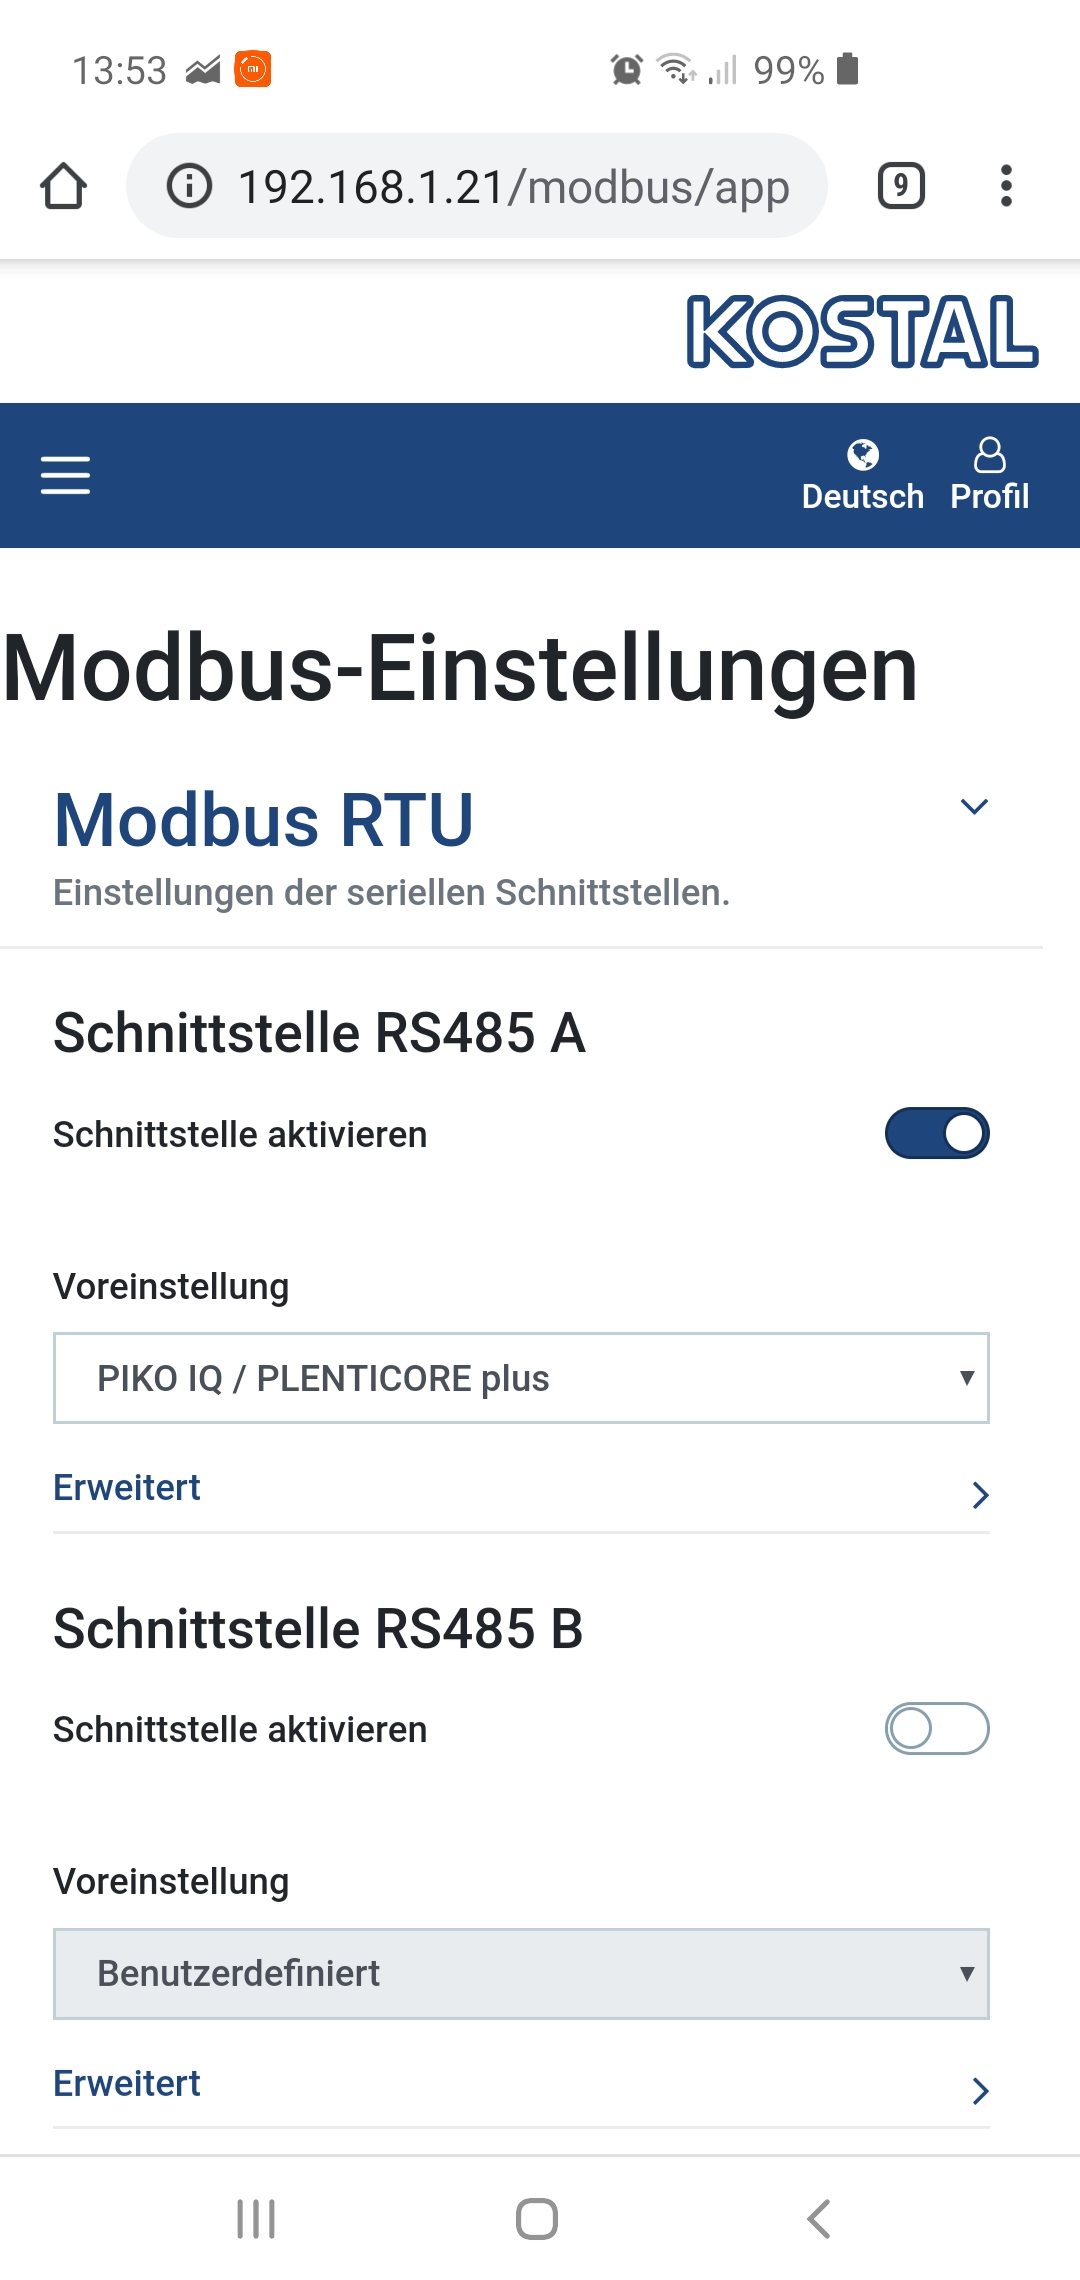Image resolution: width=1080 pixels, height=2280 pixels.
Task: Open the Benutzerdefiniert preset dropdown
Action: click(x=521, y=1973)
